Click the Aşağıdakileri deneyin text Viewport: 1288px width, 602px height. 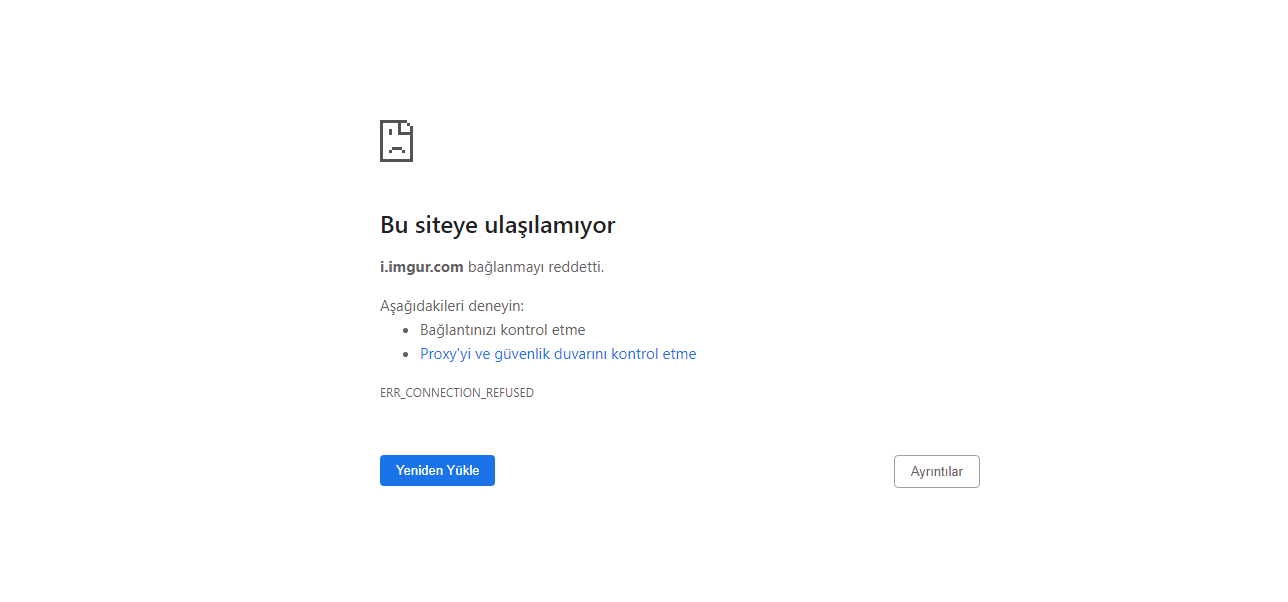point(452,306)
